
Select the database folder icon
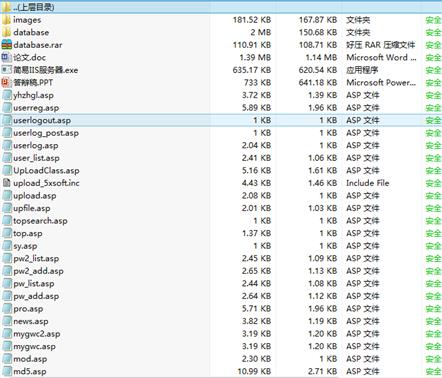(x=7, y=32)
